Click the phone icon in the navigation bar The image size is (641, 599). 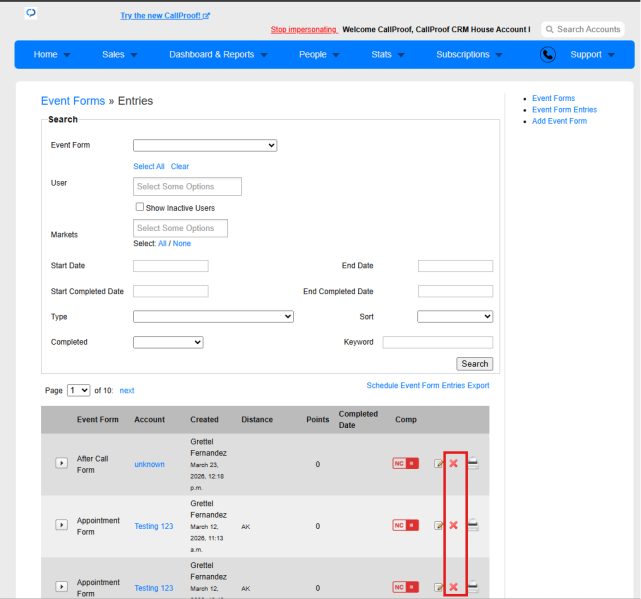pos(547,54)
